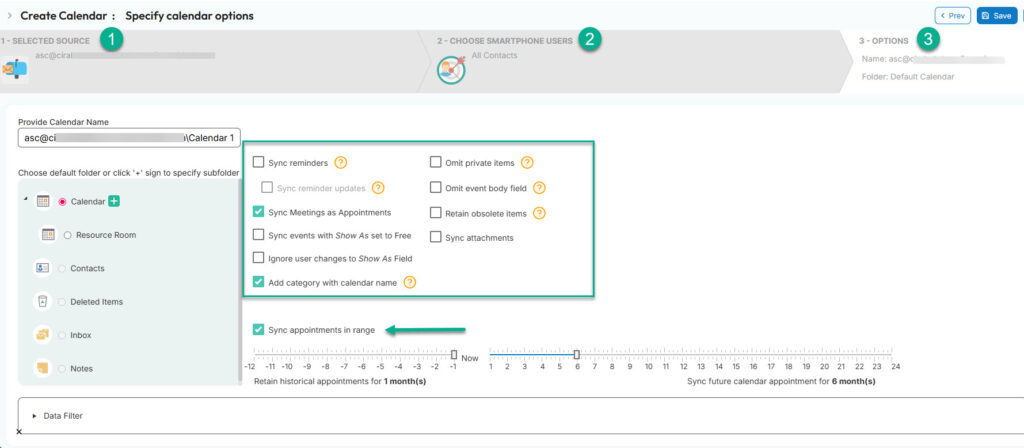Viewport: 1024px width, 448px height.
Task: Expand the breadcrumb chevron before Create Calendar
Action: point(9,16)
